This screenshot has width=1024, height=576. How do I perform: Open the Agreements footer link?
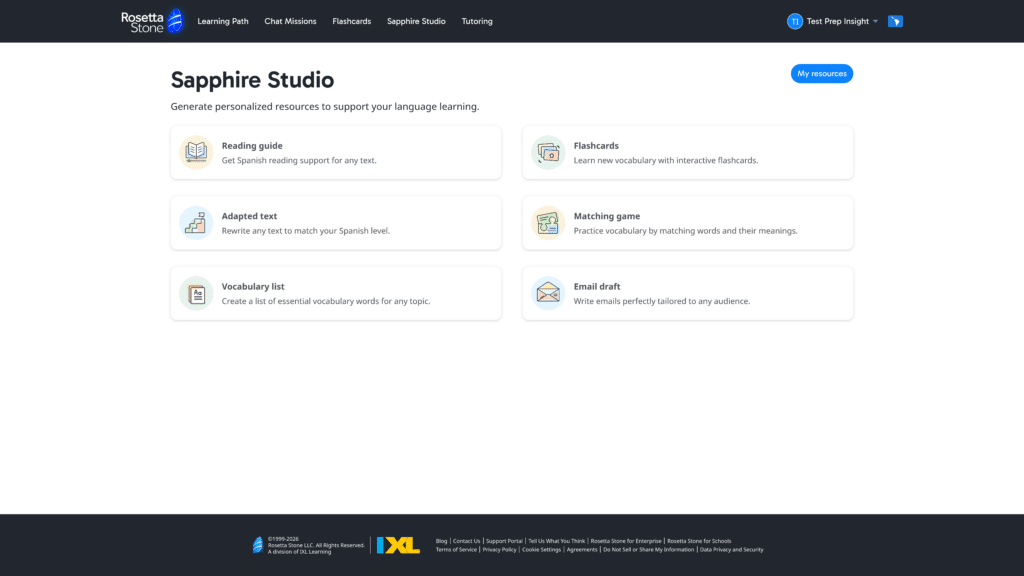pos(582,549)
